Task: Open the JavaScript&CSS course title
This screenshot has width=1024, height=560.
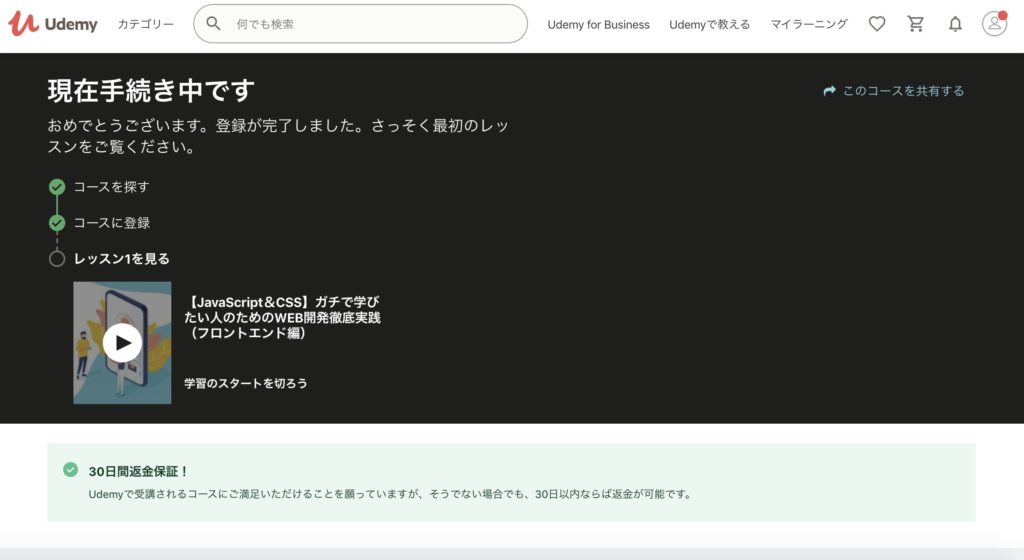Action: pos(282,317)
